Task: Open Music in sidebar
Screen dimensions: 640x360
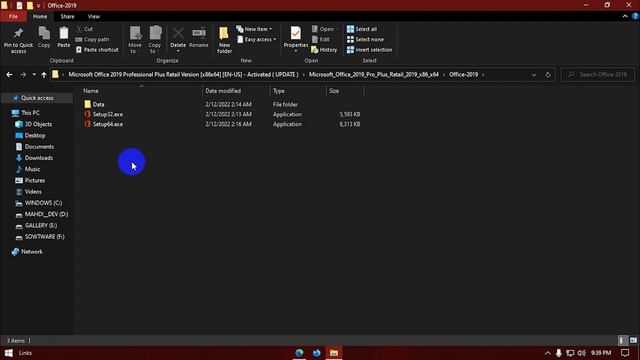Action: 32,169
